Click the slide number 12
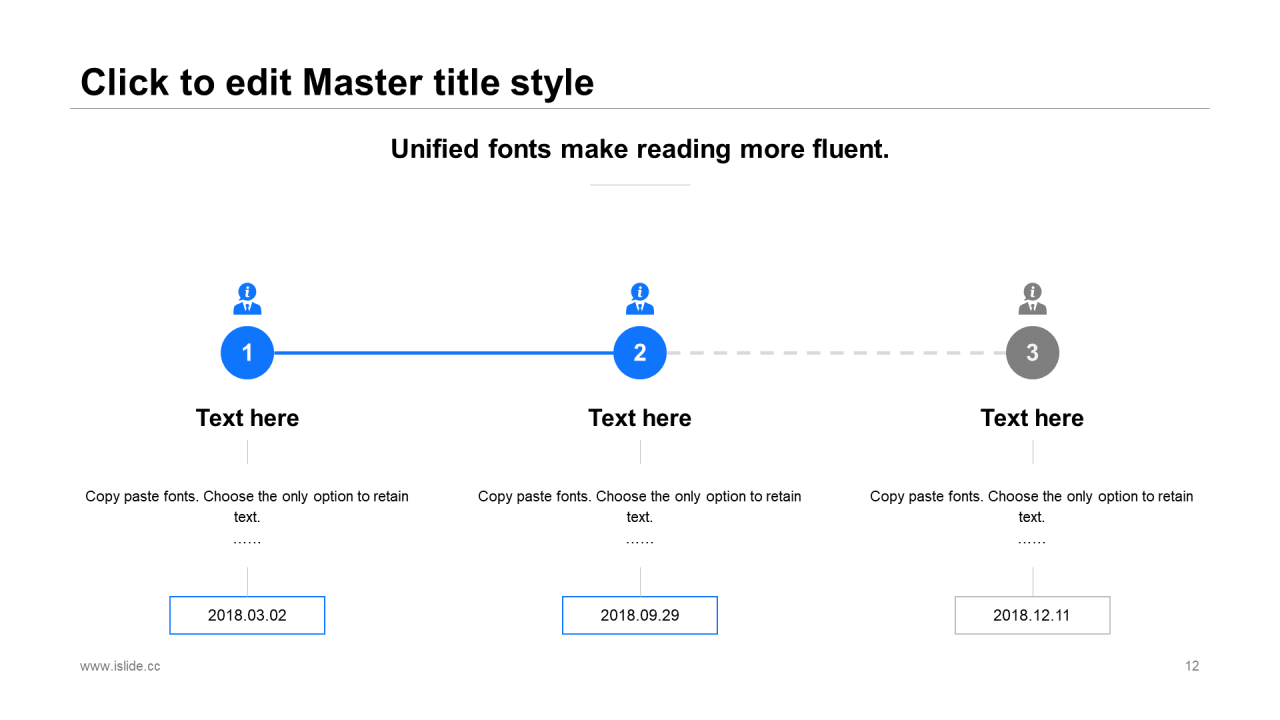The image size is (1280, 720). pos(1191,666)
